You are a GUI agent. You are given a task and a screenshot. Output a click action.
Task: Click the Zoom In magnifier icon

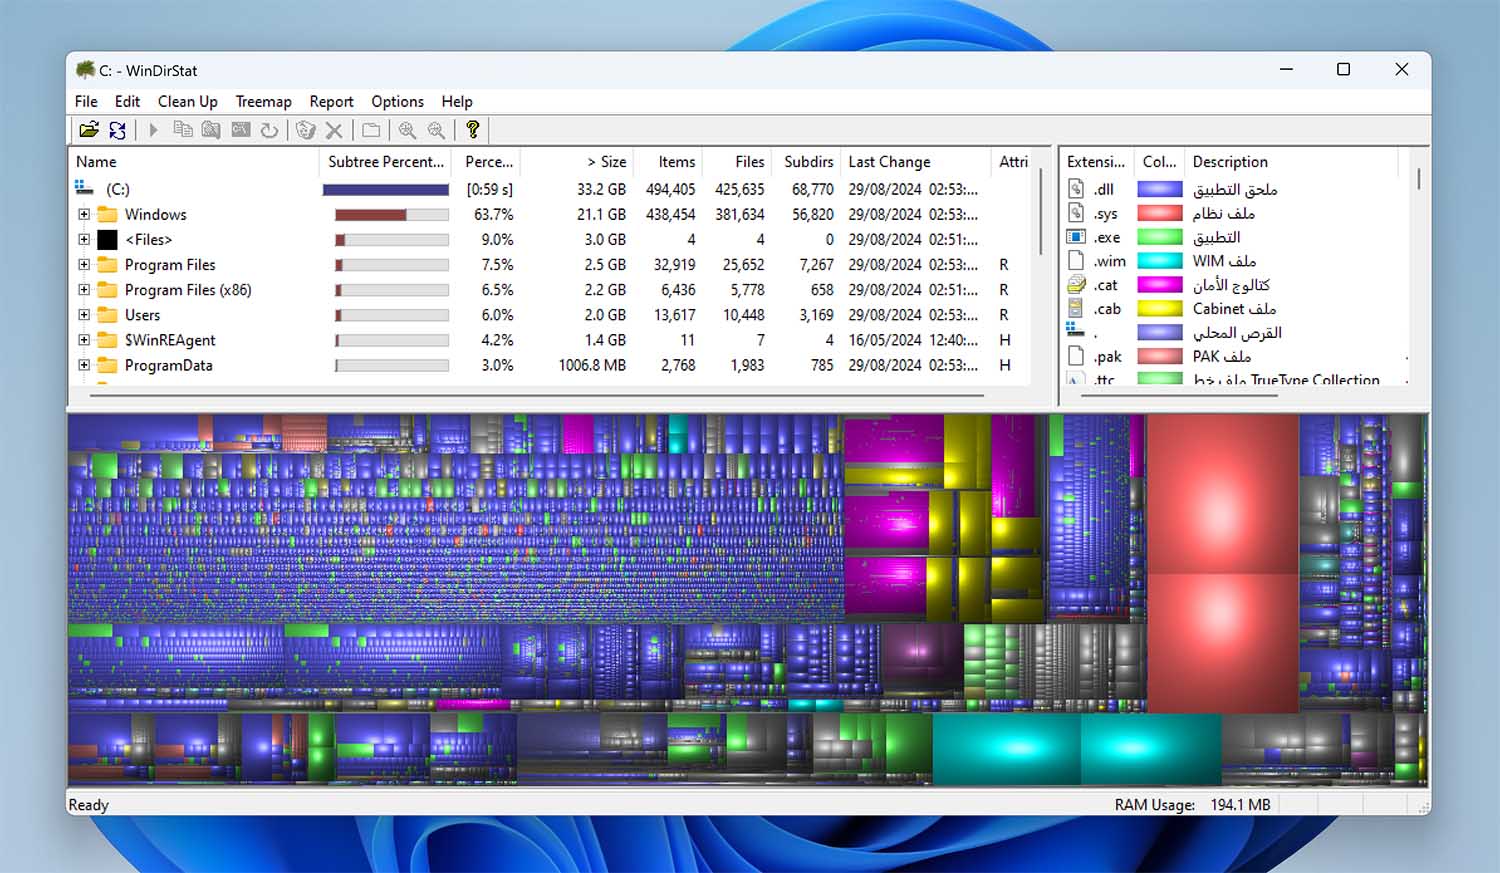tap(407, 130)
